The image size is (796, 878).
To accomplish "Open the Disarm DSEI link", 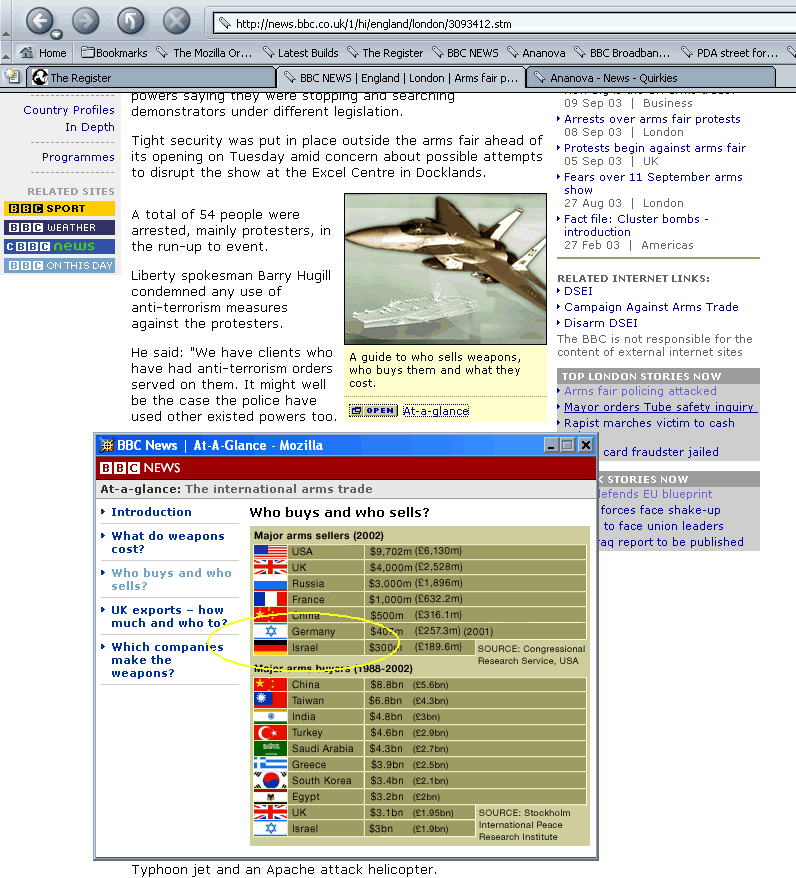I will [x=601, y=323].
